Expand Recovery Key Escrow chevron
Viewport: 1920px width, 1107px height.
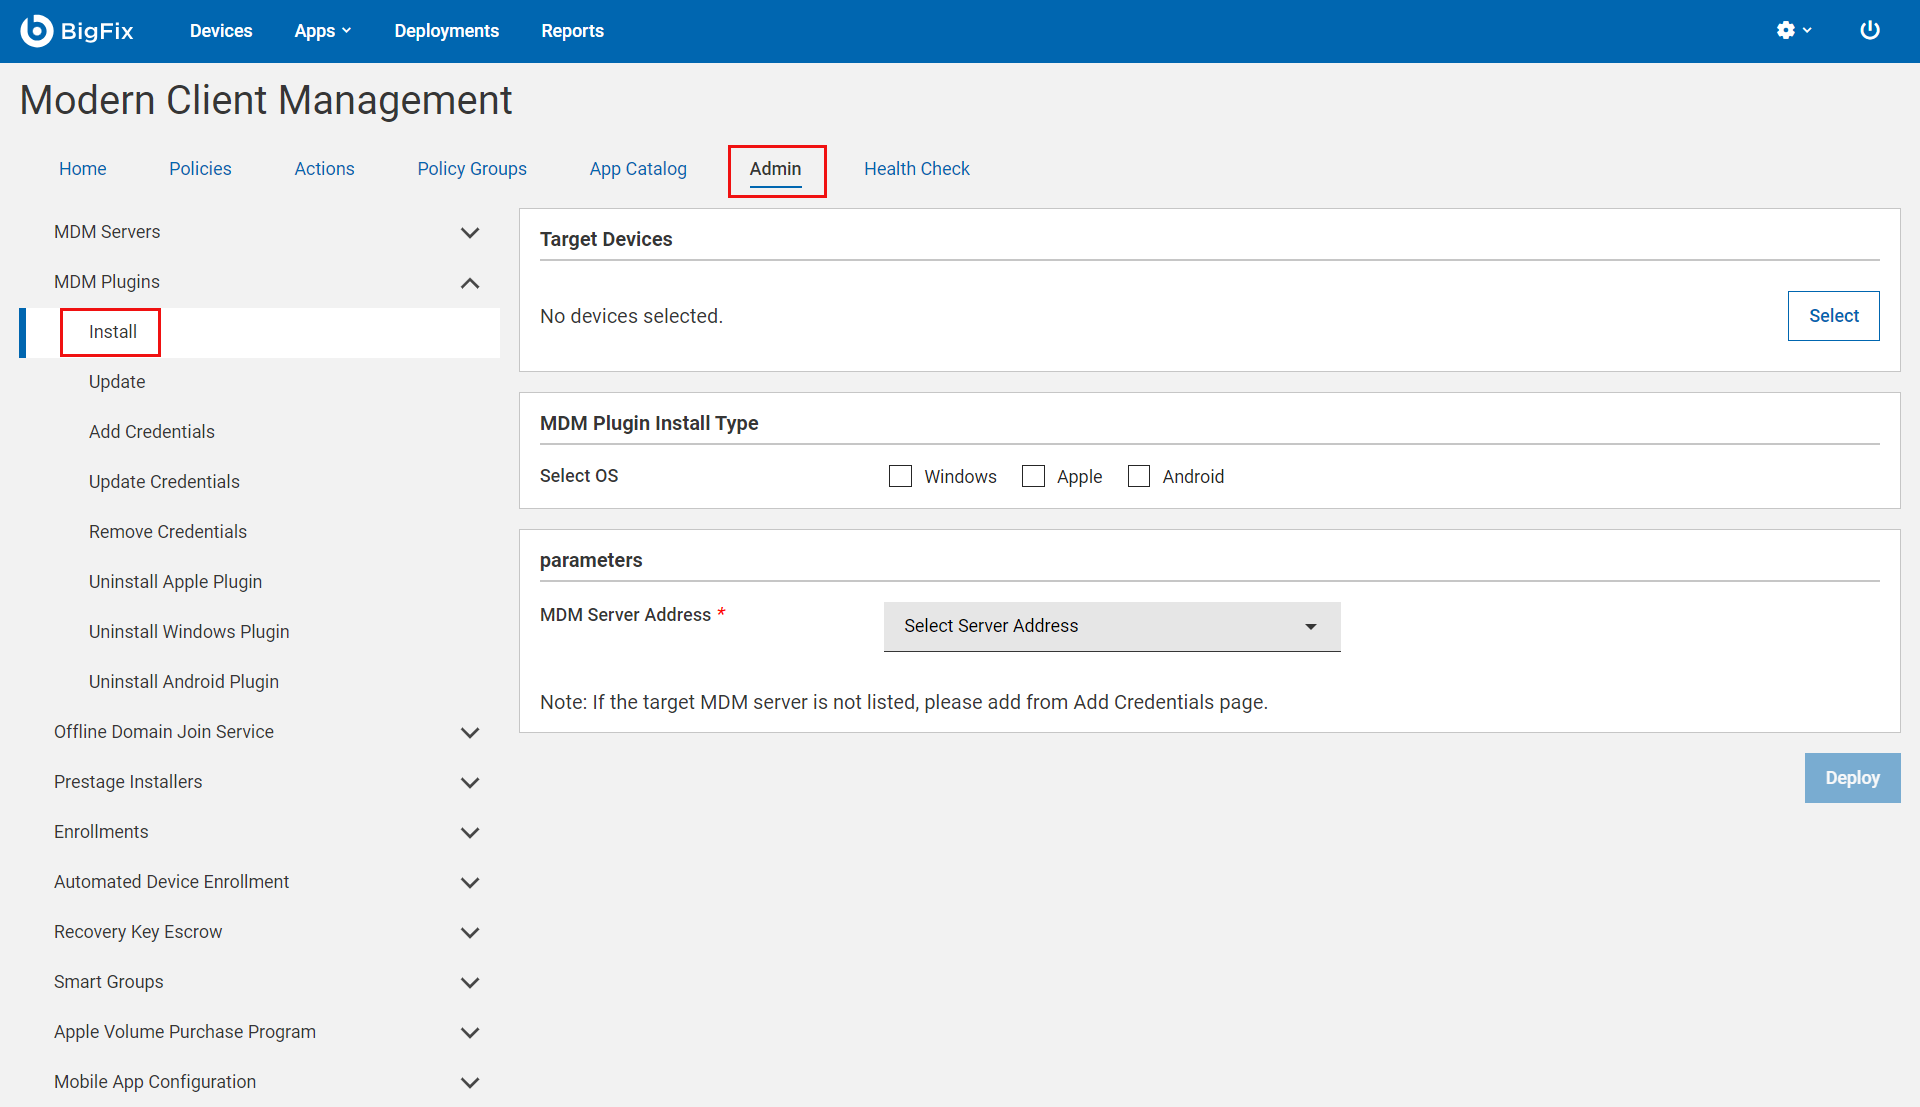point(470,933)
